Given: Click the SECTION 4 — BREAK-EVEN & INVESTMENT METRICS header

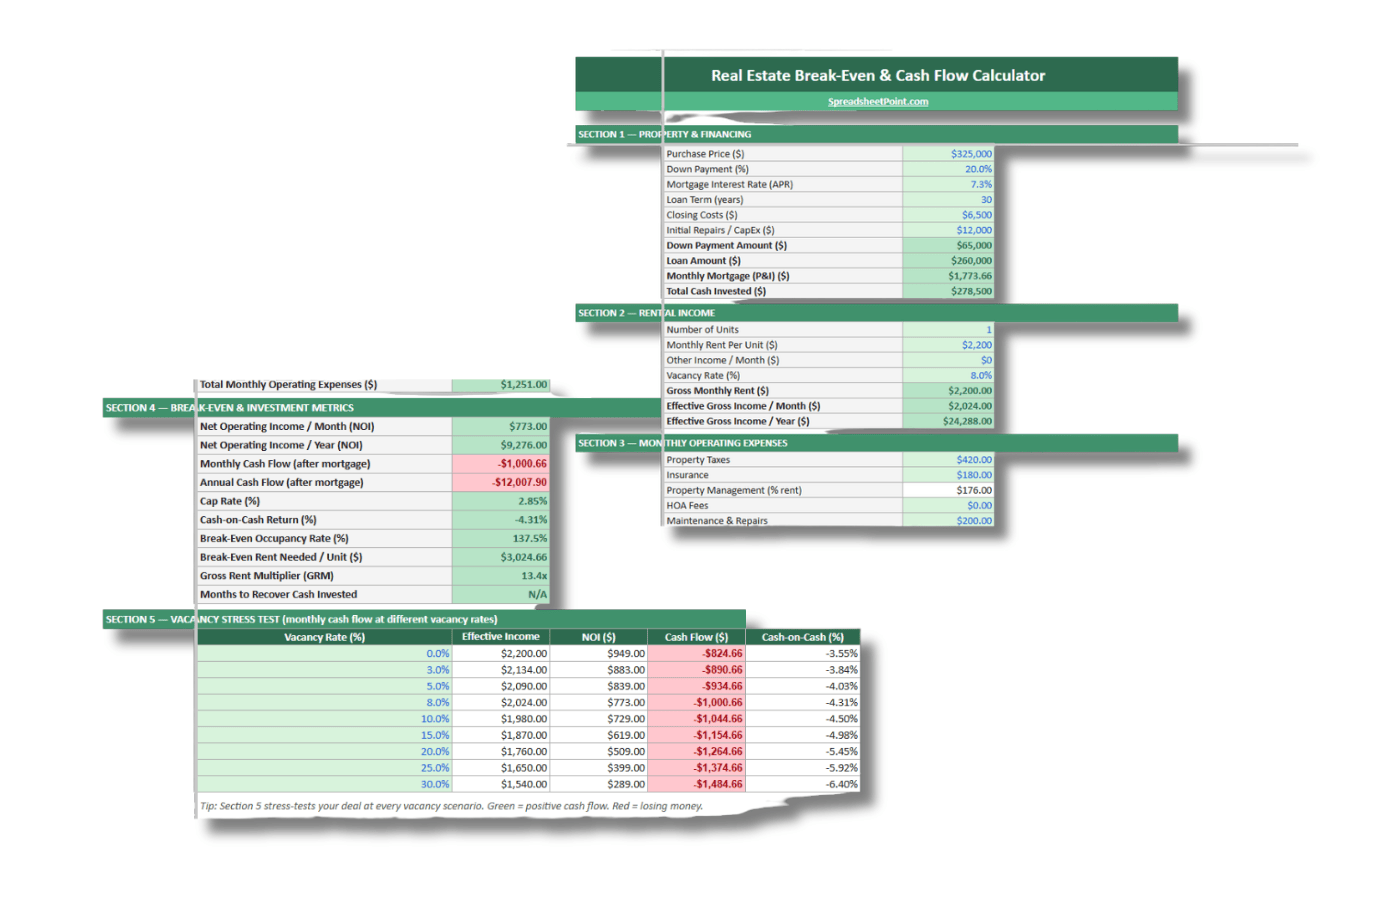Looking at the screenshot, I should [228, 407].
